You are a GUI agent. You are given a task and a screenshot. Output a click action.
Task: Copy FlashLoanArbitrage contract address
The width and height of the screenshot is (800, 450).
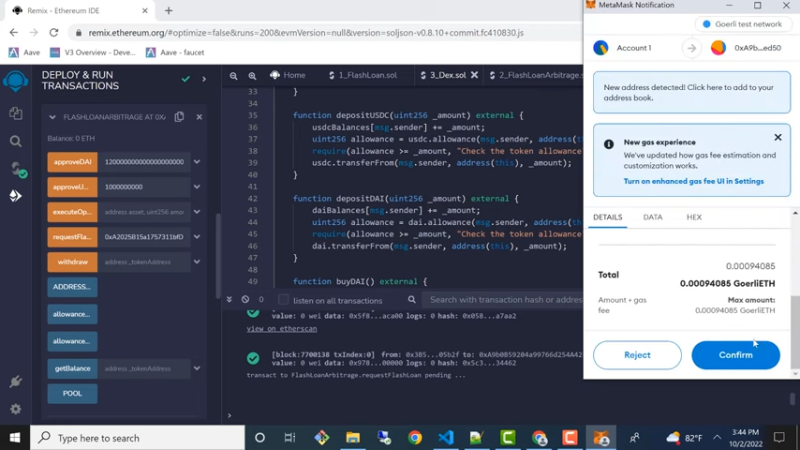click(179, 117)
